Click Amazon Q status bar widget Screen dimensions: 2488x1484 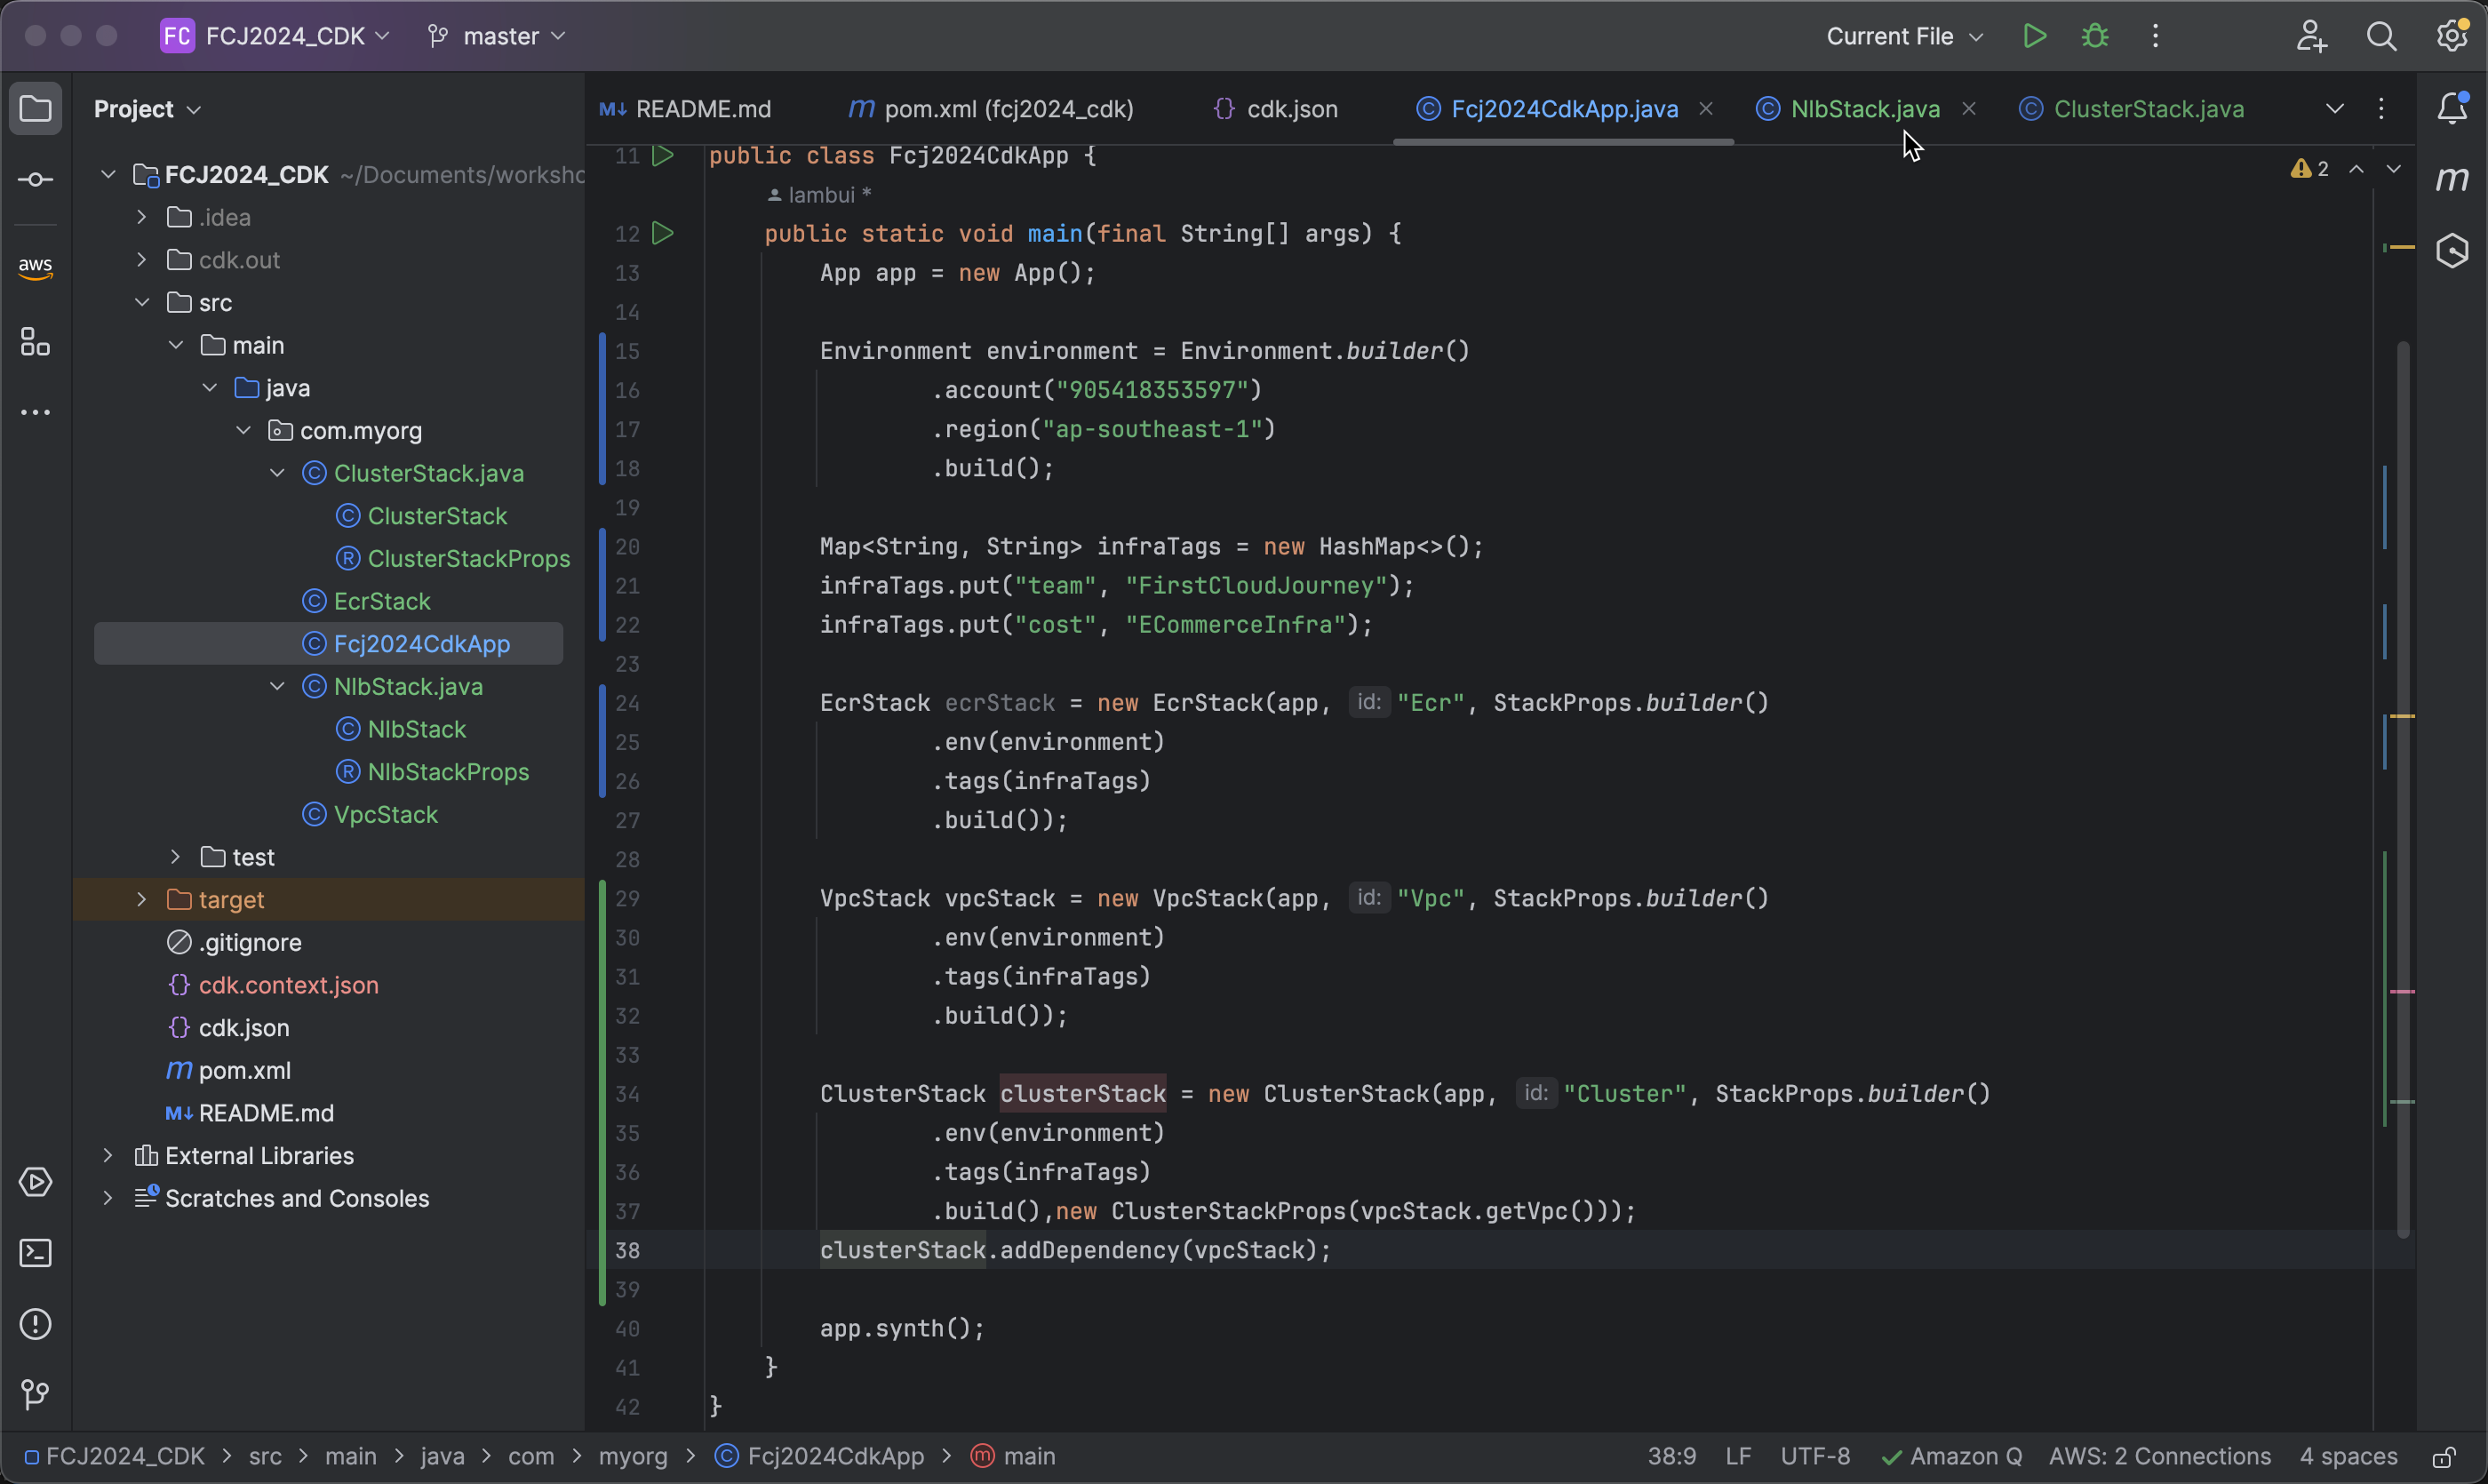1951,1456
